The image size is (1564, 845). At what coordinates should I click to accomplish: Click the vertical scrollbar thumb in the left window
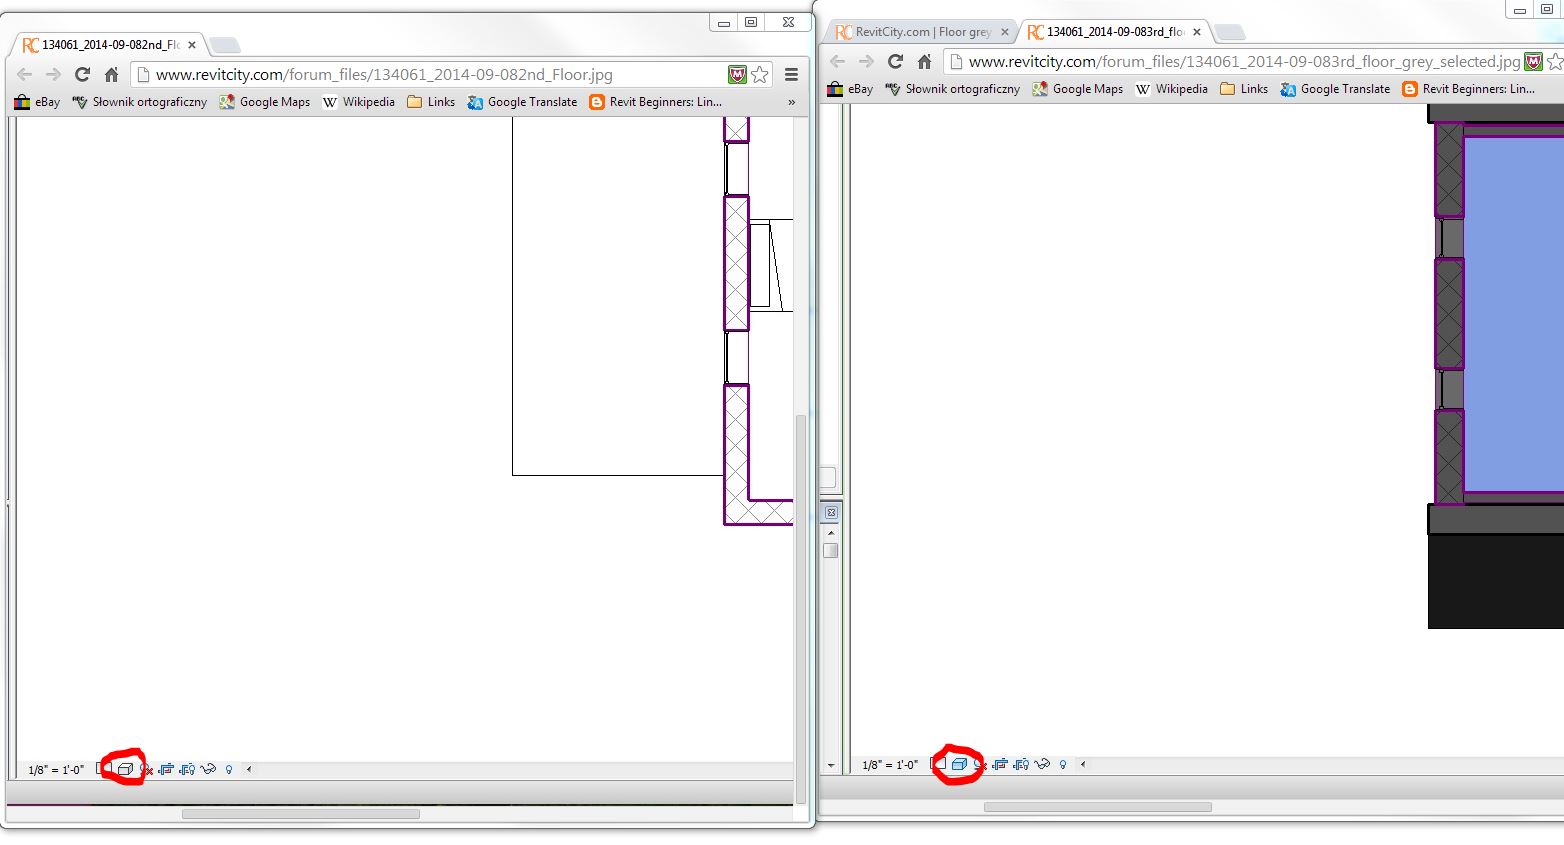click(x=800, y=608)
